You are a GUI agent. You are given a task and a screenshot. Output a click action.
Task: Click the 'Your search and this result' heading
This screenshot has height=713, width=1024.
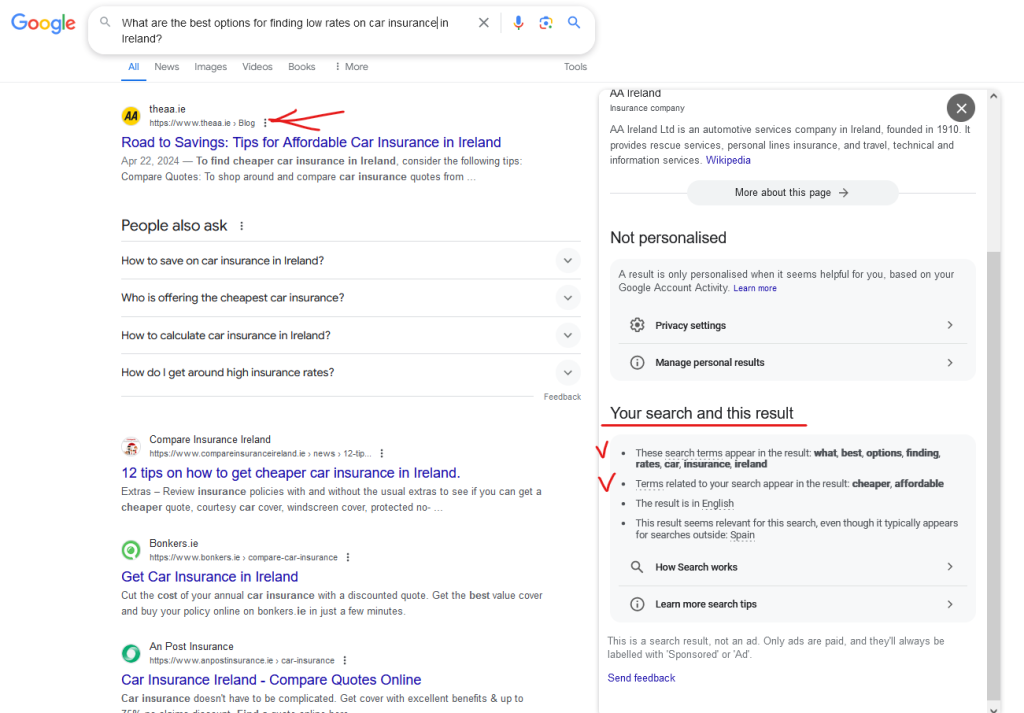tap(701, 413)
